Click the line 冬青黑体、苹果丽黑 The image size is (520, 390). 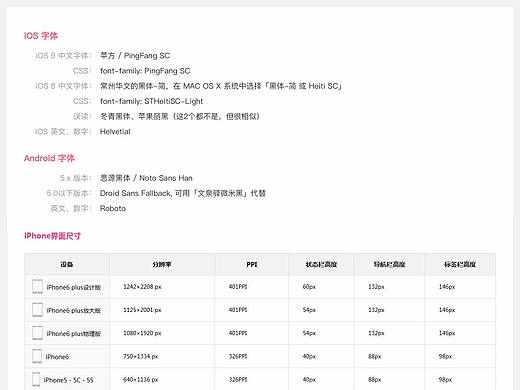180,116
